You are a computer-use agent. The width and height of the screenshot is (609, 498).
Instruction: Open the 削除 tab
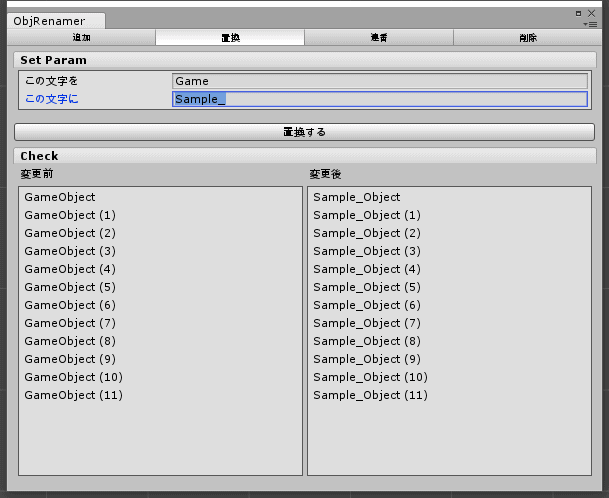coord(527,38)
